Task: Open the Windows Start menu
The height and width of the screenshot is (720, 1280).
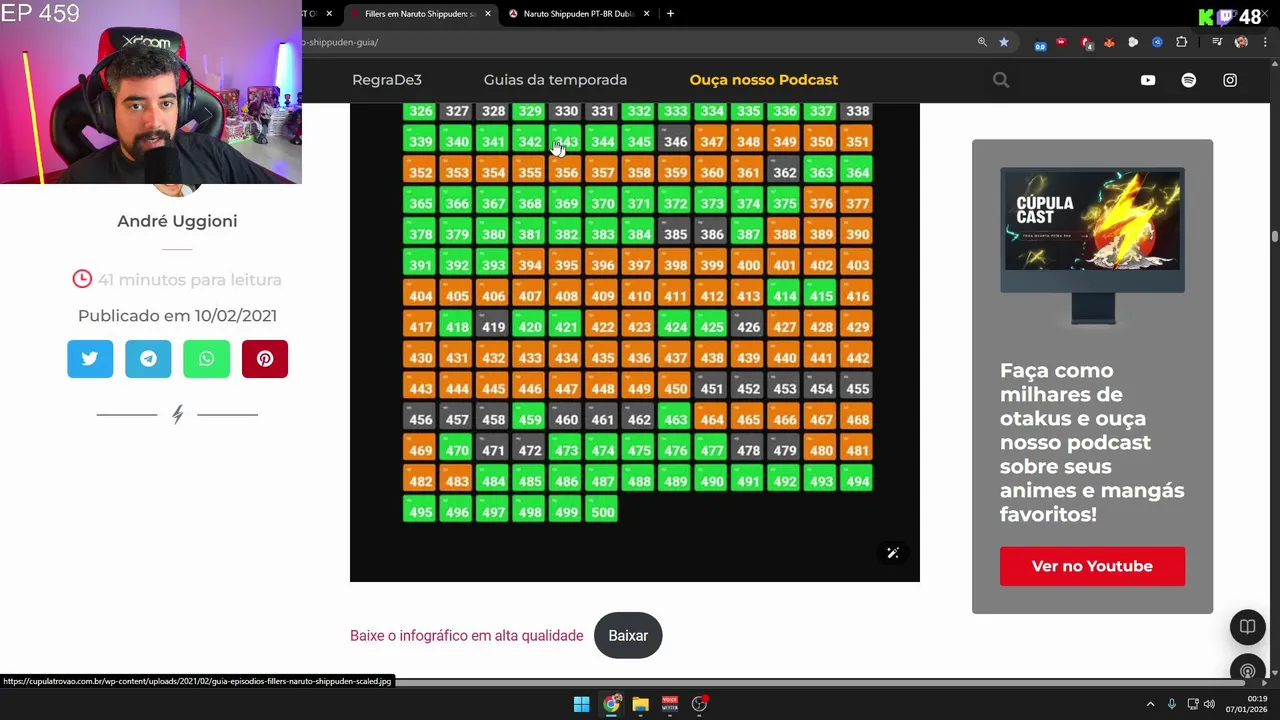Action: (581, 704)
